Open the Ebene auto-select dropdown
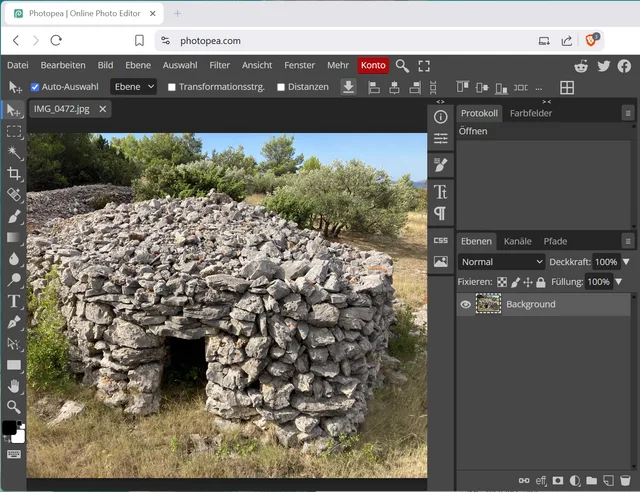The image size is (640, 492). [134, 87]
